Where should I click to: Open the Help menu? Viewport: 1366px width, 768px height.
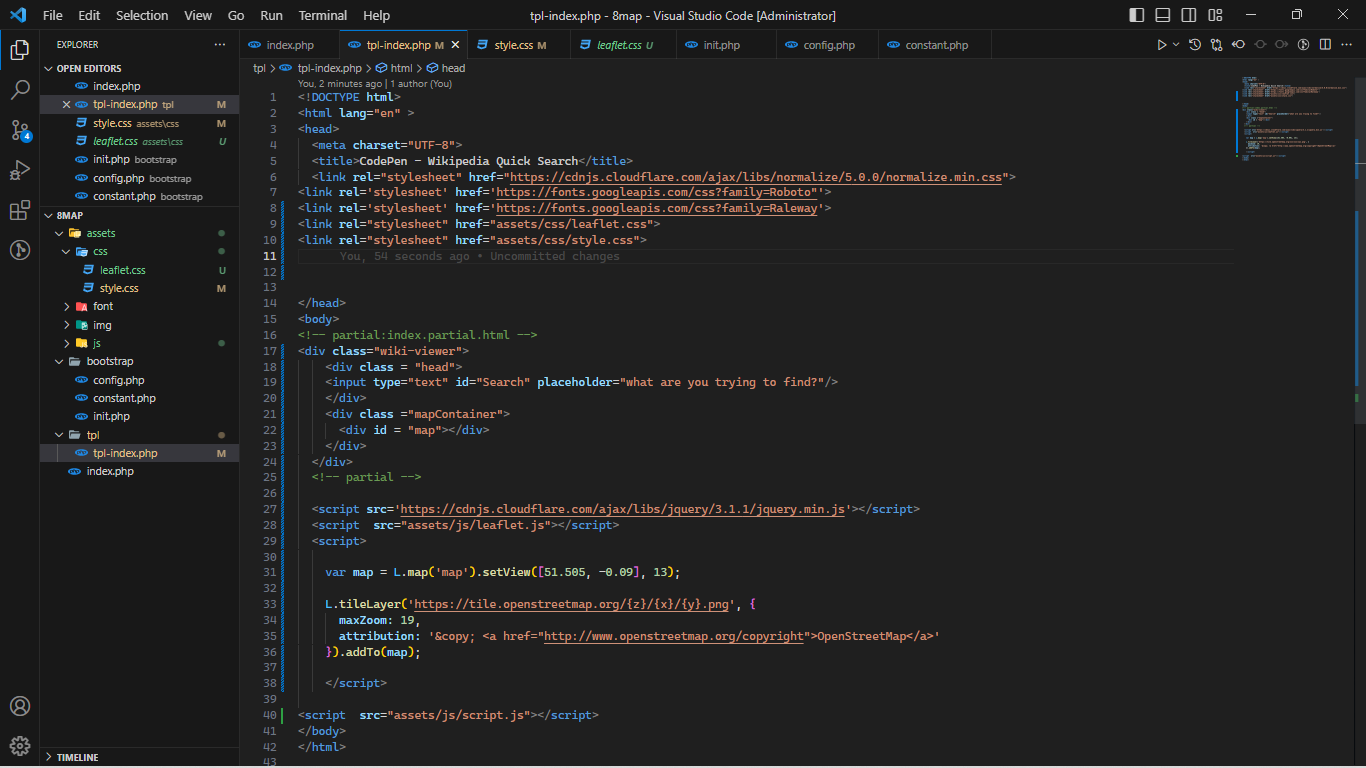(377, 15)
